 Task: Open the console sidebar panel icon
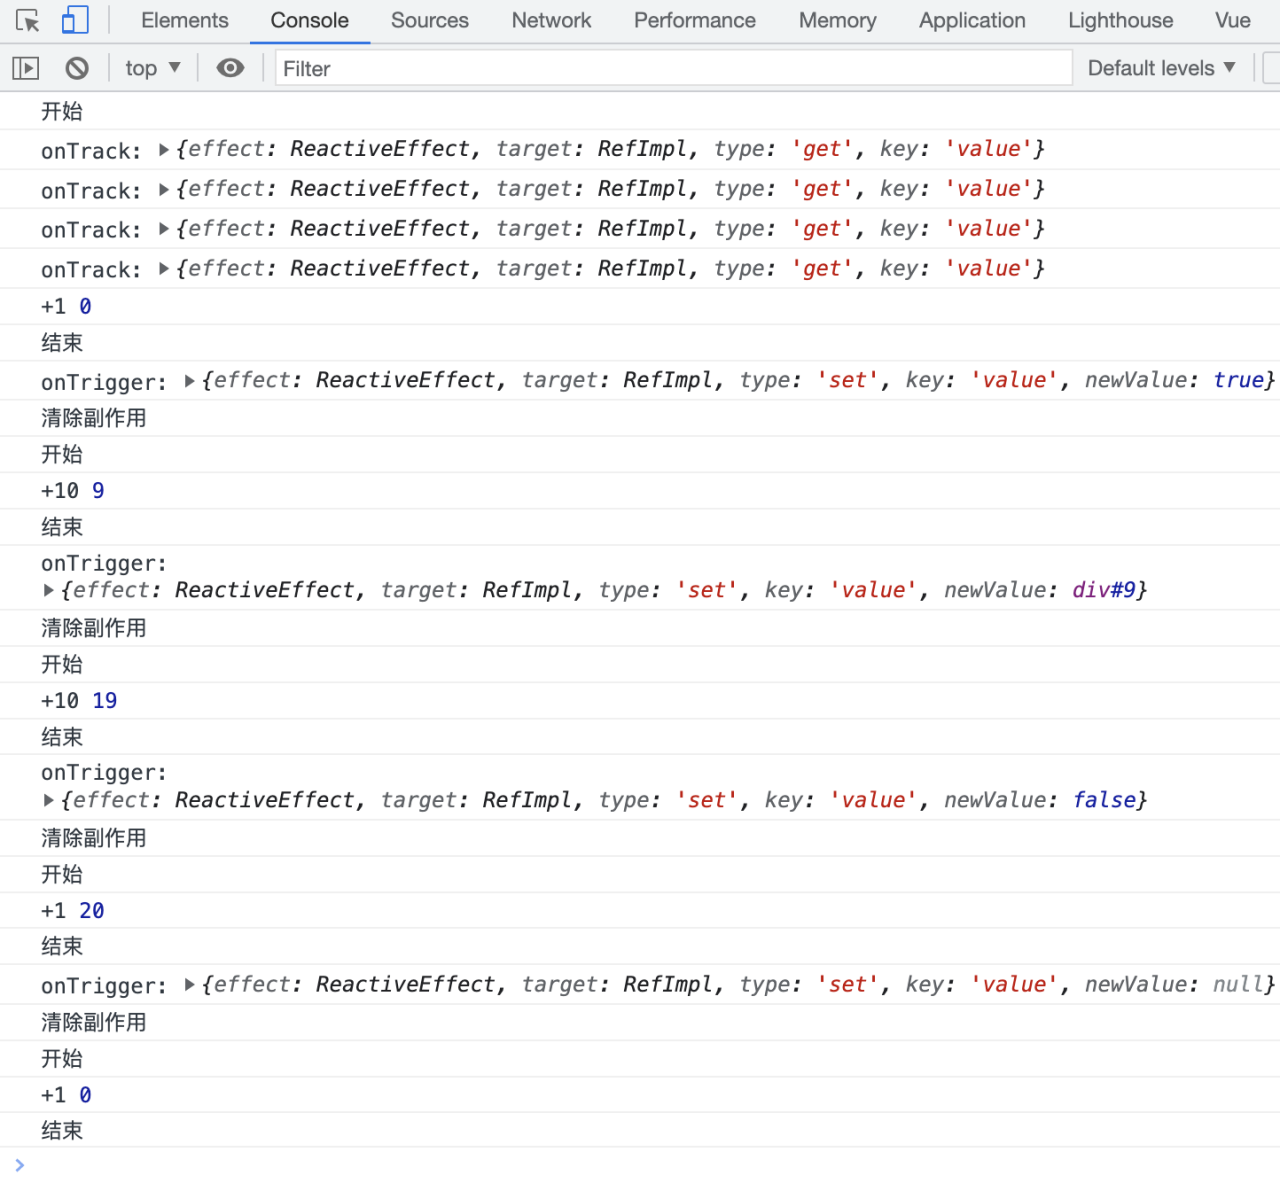pyautogui.click(x=25, y=67)
